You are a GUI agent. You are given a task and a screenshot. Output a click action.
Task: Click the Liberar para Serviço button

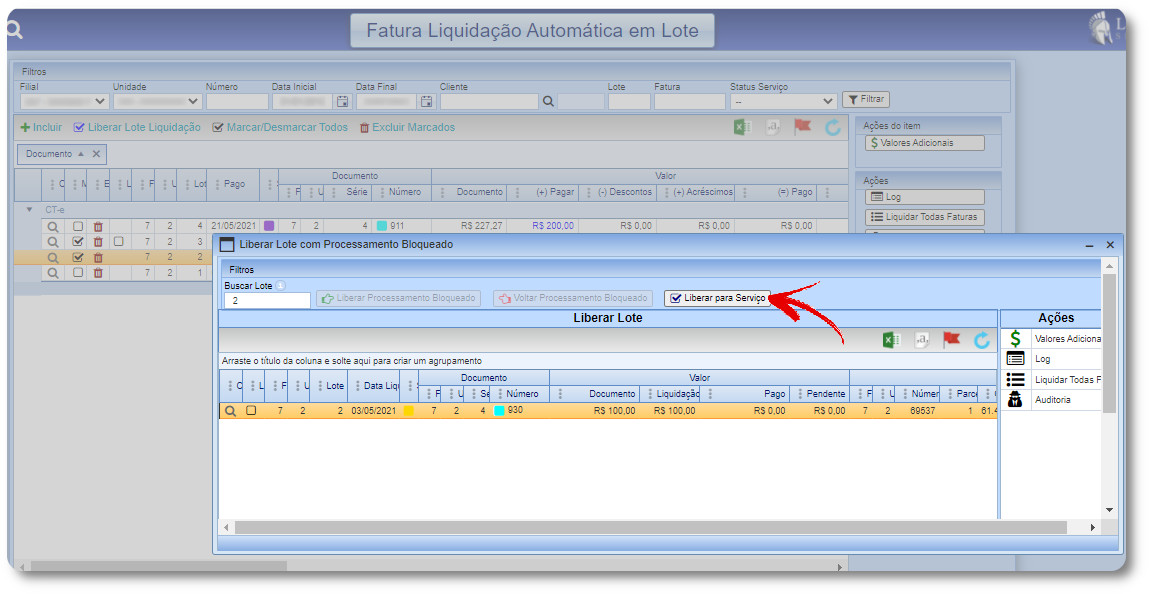(x=717, y=298)
